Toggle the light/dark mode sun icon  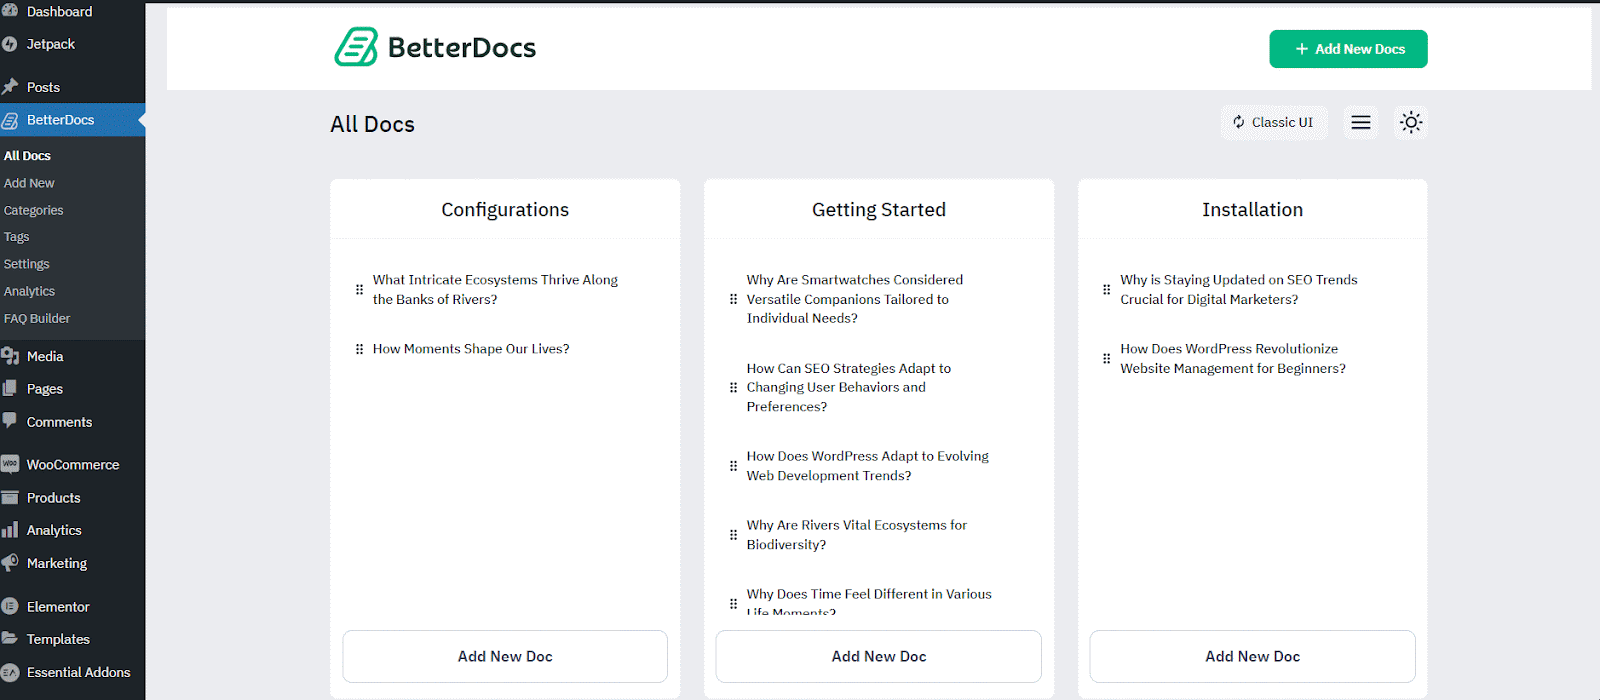point(1411,122)
